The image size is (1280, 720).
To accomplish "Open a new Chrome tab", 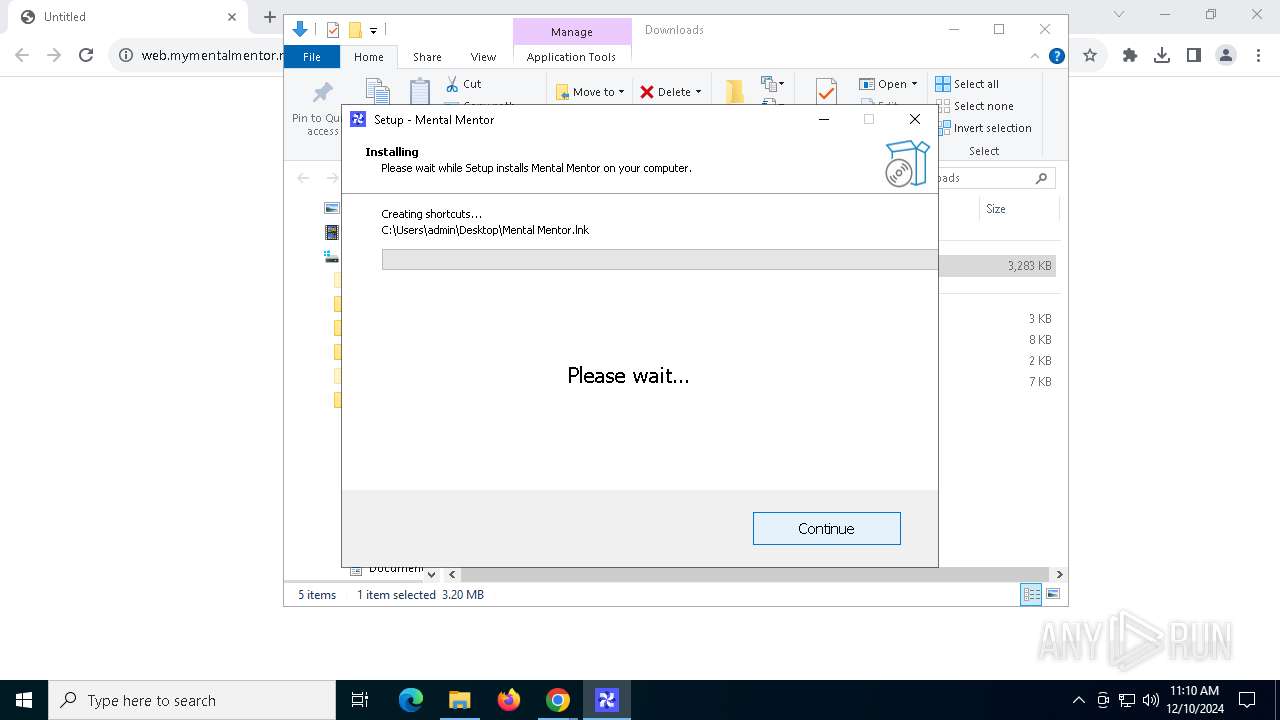I will pos(269,17).
